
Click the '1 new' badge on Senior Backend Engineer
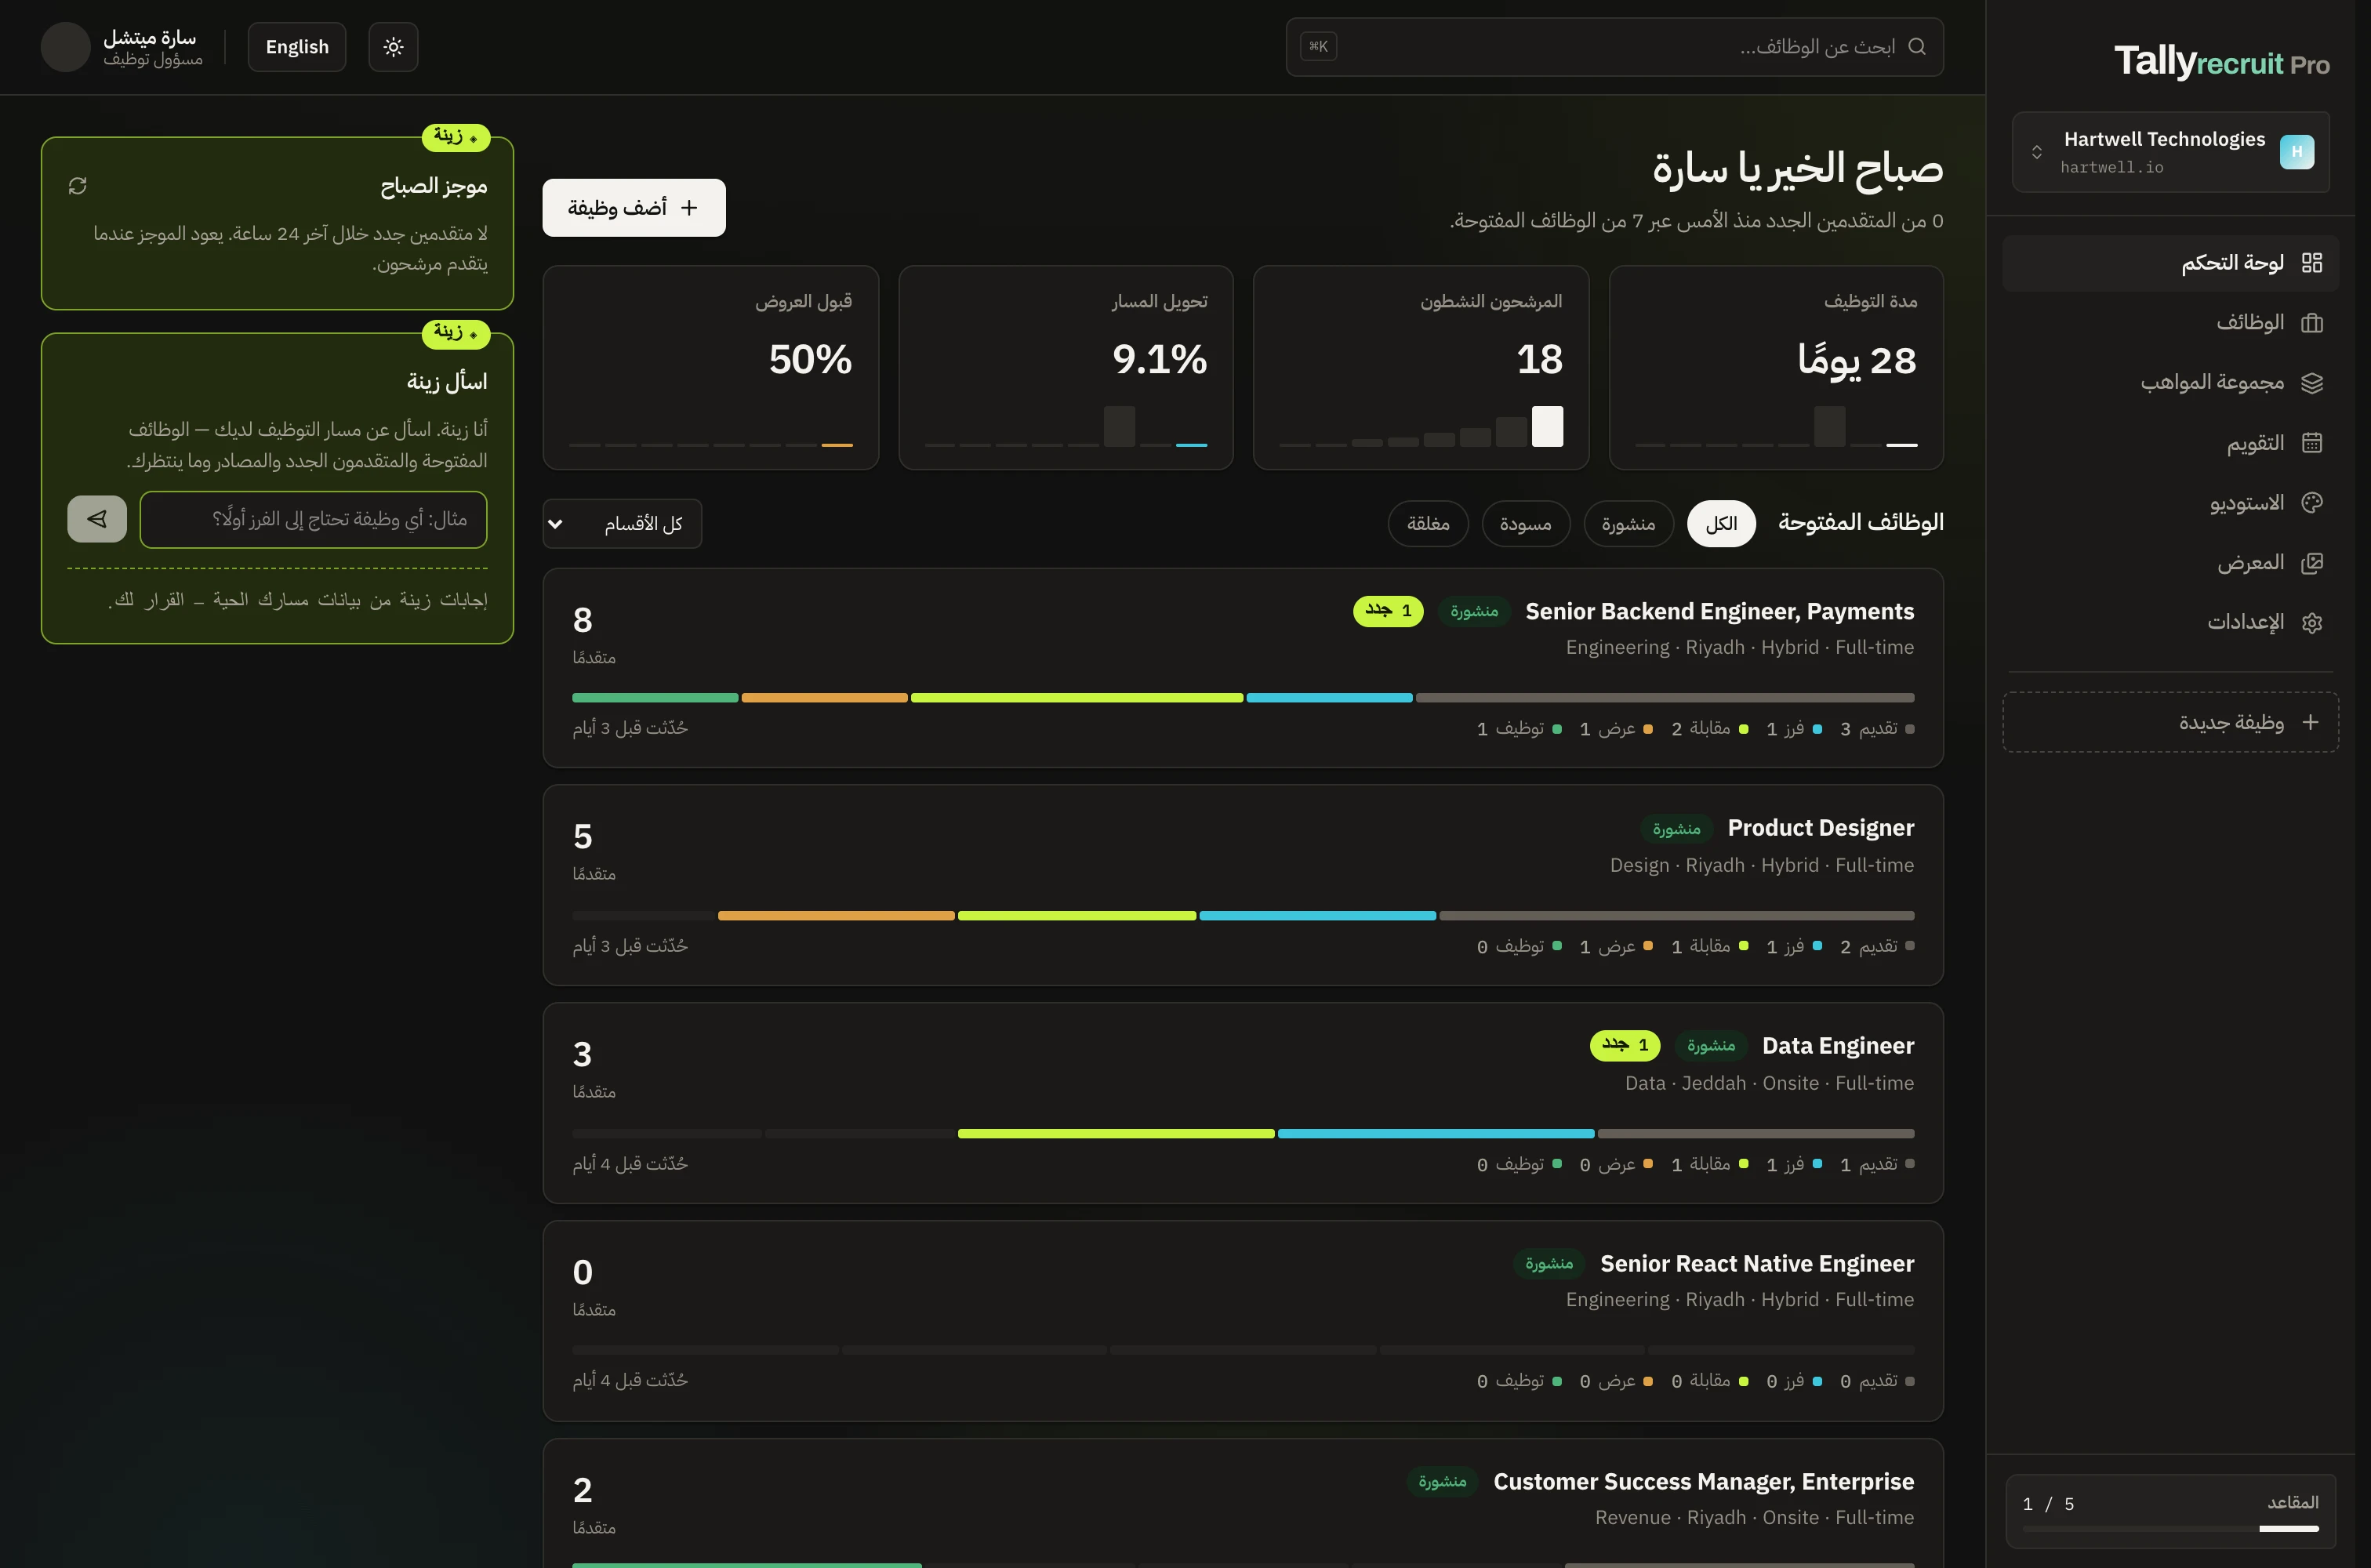point(1388,611)
